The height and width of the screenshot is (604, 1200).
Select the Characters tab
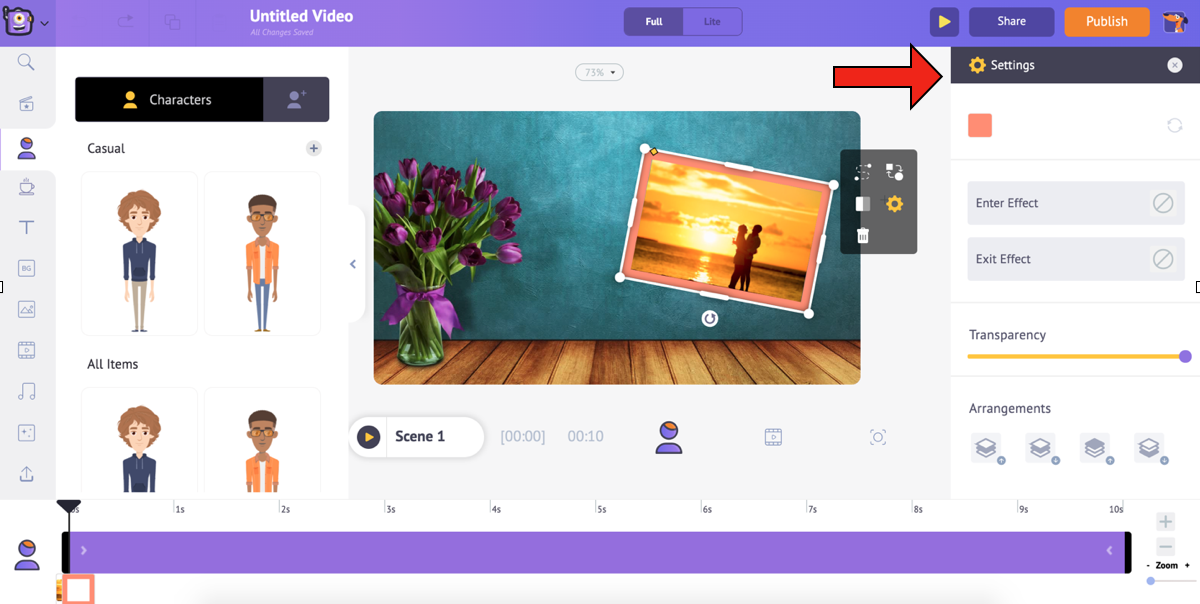(169, 100)
